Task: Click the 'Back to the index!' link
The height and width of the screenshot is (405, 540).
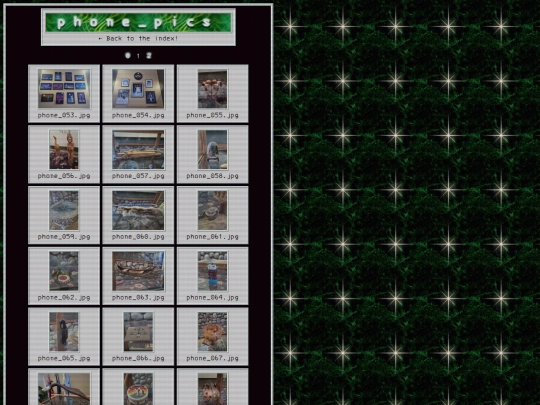Action: click(x=138, y=39)
